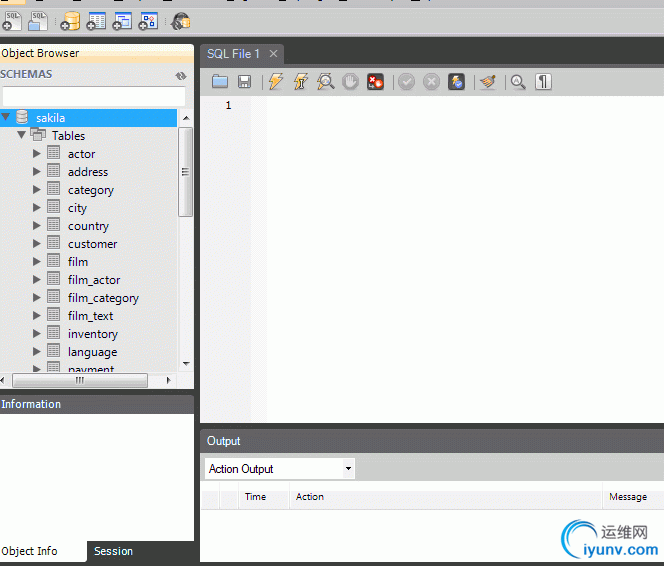Click the sakila database icon
The width and height of the screenshot is (664, 566).
[x=22, y=116]
